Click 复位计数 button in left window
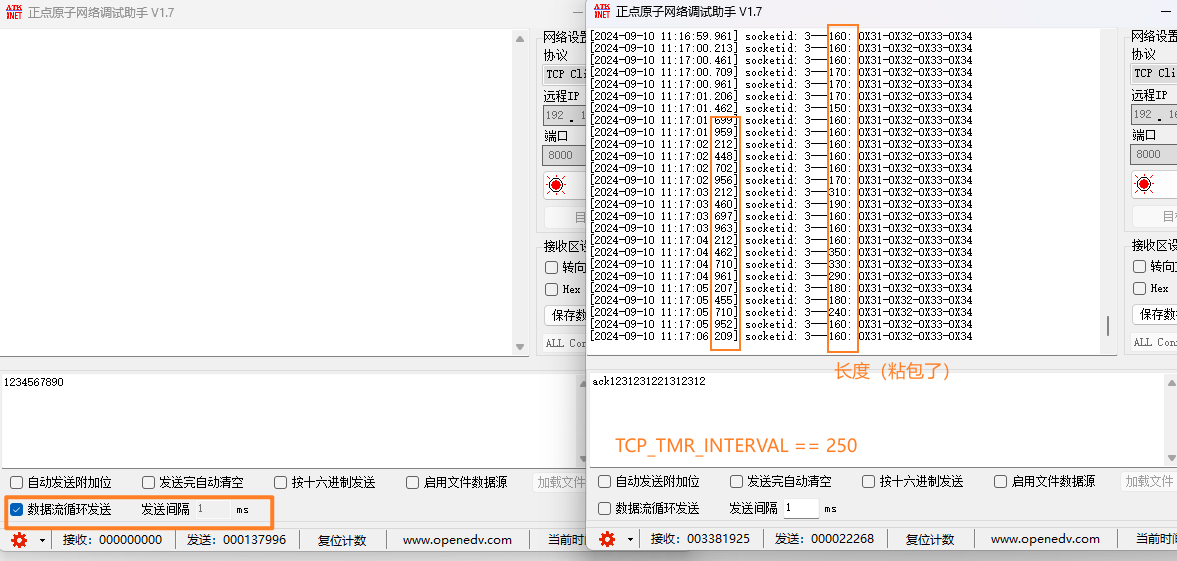 pos(342,540)
